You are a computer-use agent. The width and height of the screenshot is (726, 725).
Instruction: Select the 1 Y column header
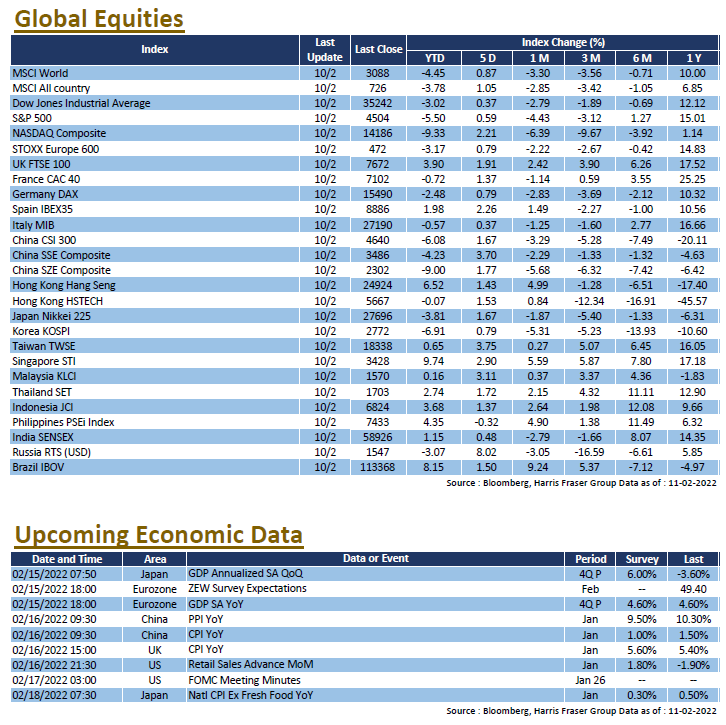coord(693,58)
